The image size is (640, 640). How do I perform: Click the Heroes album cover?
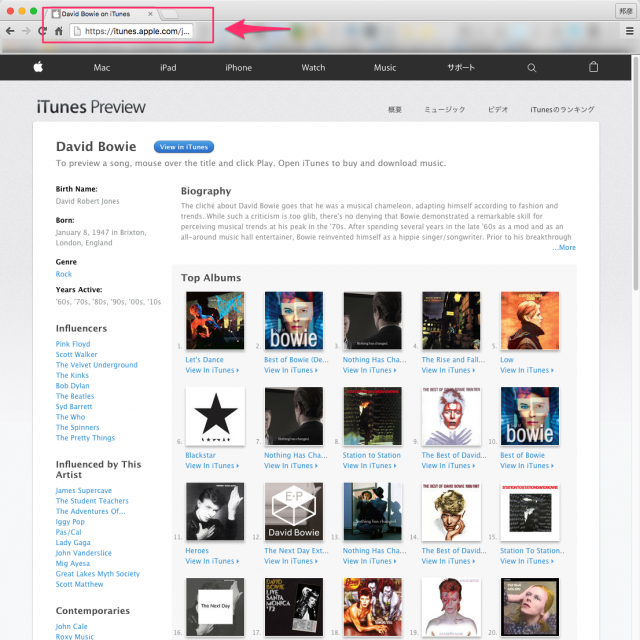215,511
